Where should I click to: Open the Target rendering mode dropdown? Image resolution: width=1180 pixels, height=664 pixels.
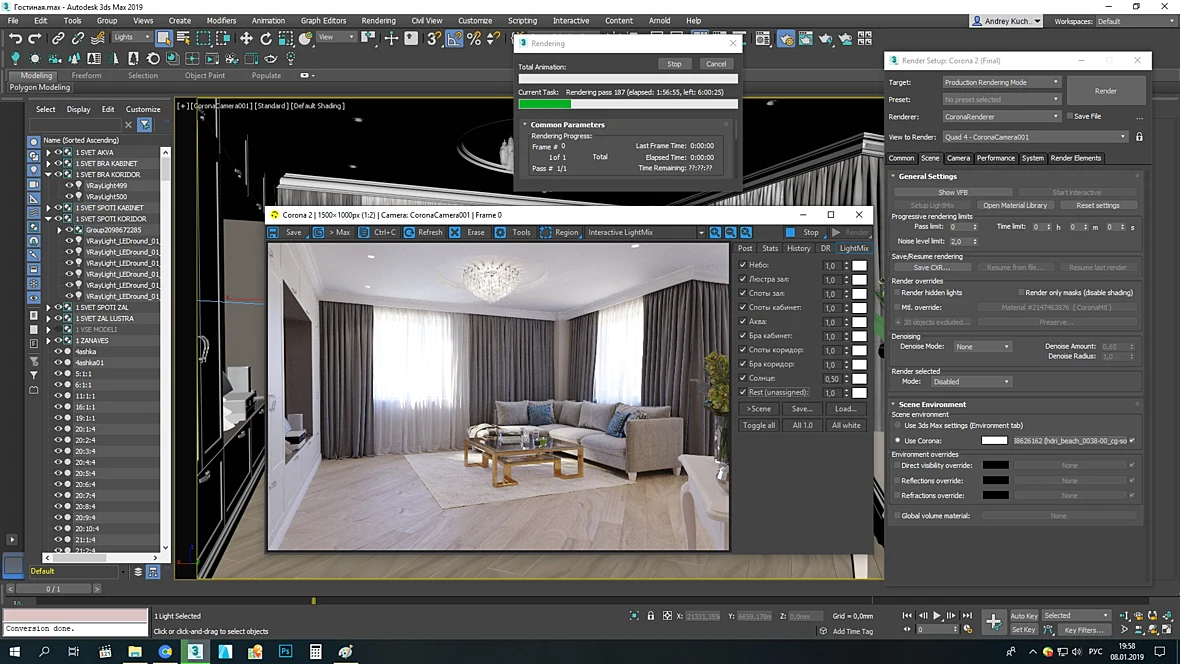(1001, 82)
